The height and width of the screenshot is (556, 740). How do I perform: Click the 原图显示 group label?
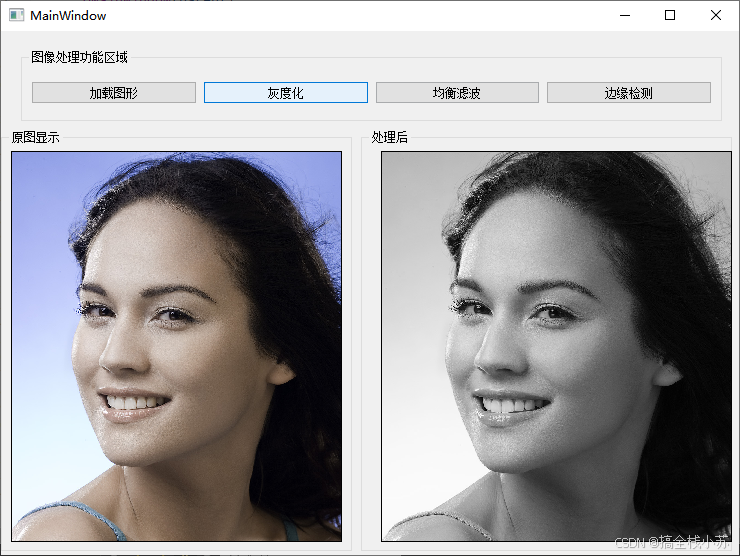pos(35,137)
